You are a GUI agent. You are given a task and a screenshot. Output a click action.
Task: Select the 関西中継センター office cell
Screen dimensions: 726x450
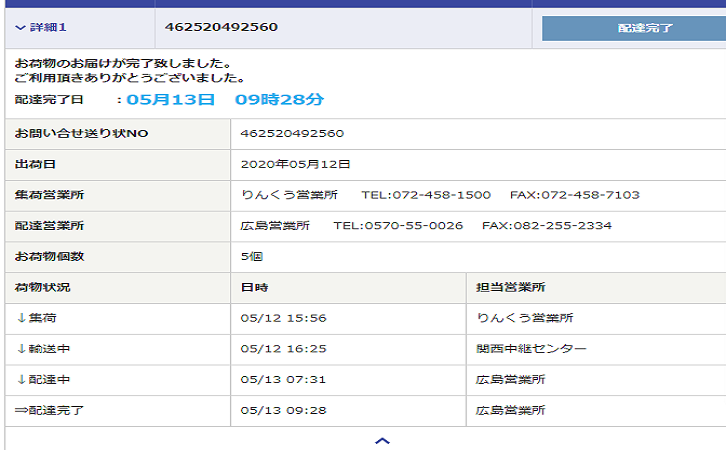(x=531, y=349)
